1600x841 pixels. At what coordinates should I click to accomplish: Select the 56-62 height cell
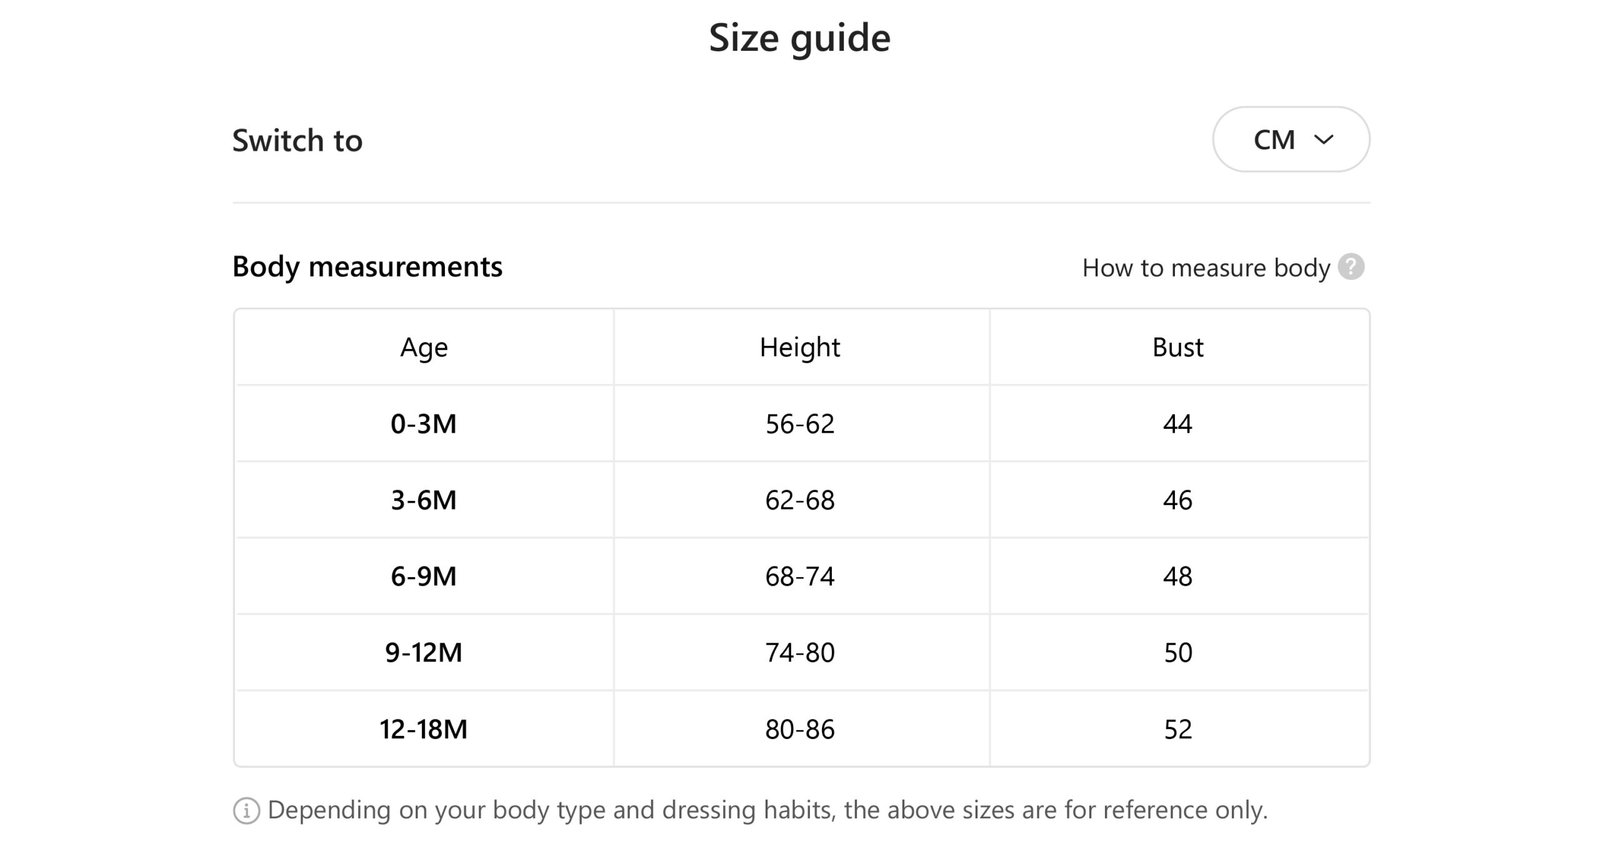[800, 424]
